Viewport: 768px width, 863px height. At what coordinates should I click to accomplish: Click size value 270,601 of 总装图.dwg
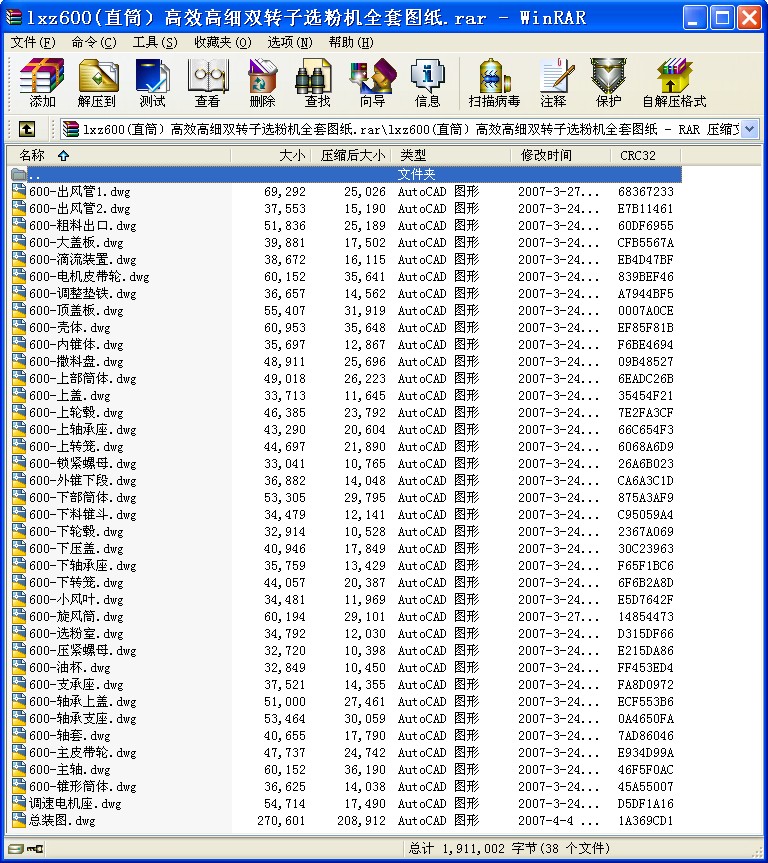tap(281, 821)
